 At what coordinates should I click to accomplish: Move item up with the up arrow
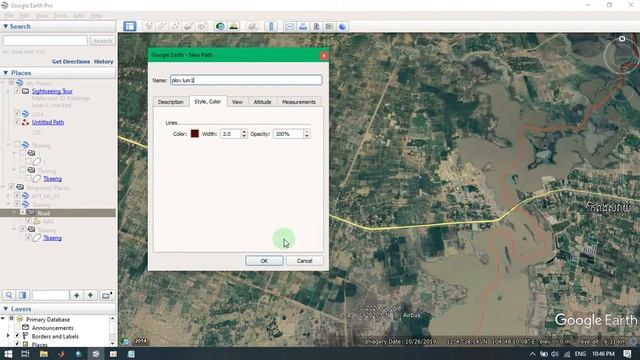[76, 295]
